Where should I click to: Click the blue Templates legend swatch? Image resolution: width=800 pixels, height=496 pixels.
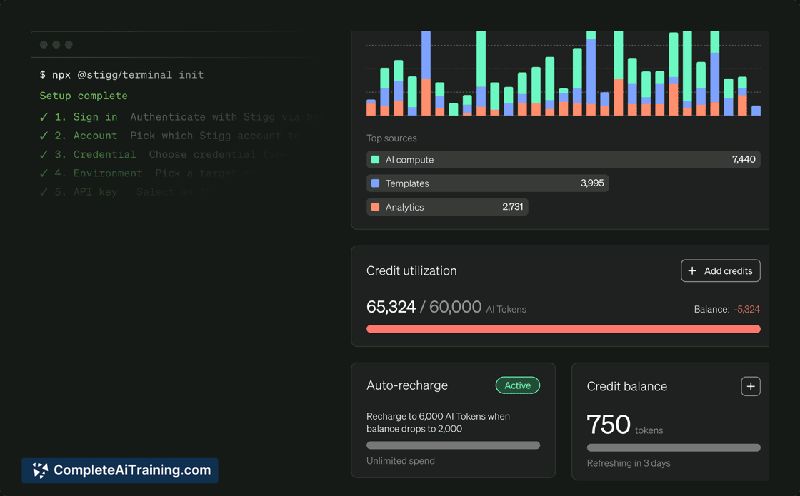[x=375, y=183]
